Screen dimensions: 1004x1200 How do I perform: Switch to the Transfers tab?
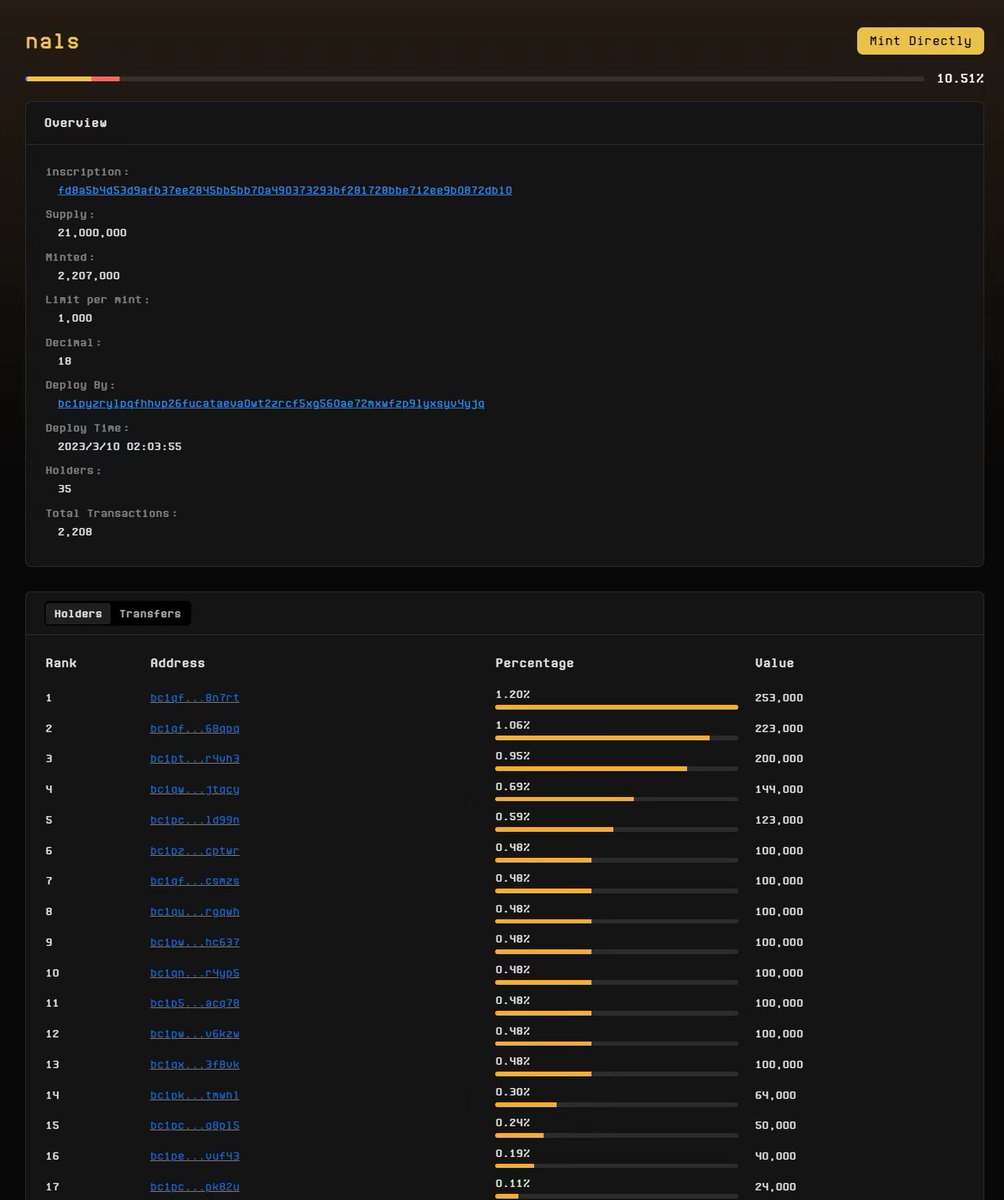coord(150,613)
